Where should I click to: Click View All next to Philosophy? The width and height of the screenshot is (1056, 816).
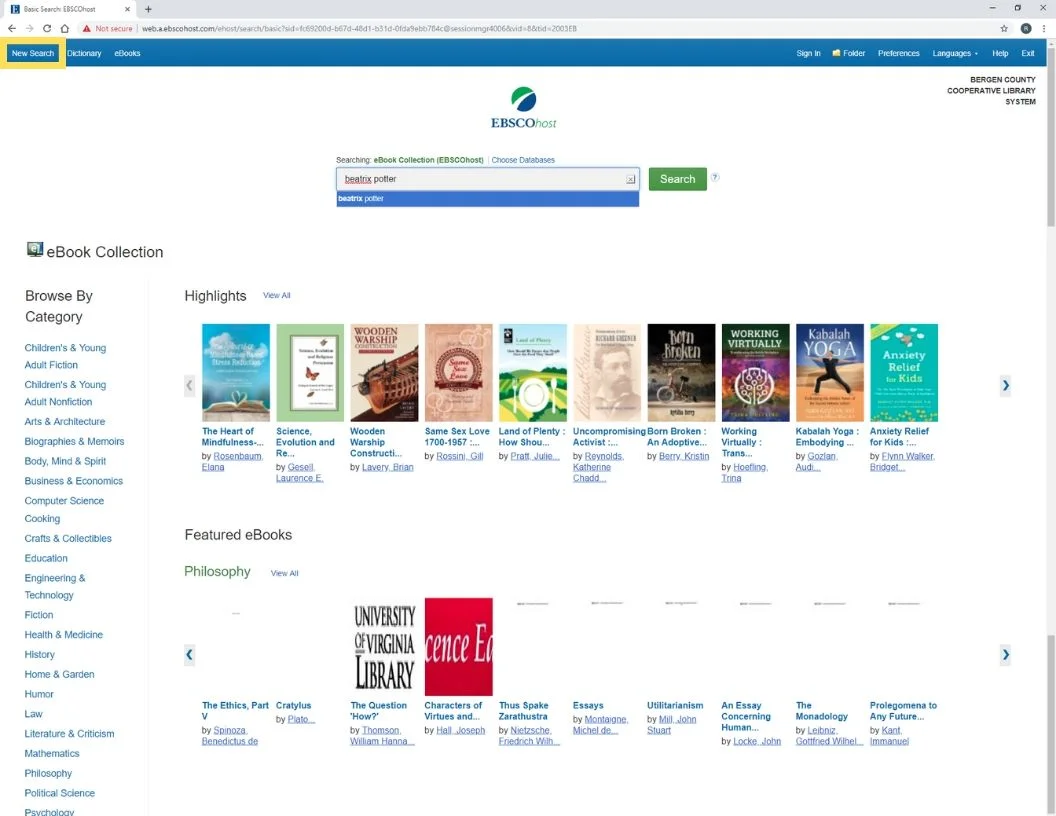[x=284, y=573]
